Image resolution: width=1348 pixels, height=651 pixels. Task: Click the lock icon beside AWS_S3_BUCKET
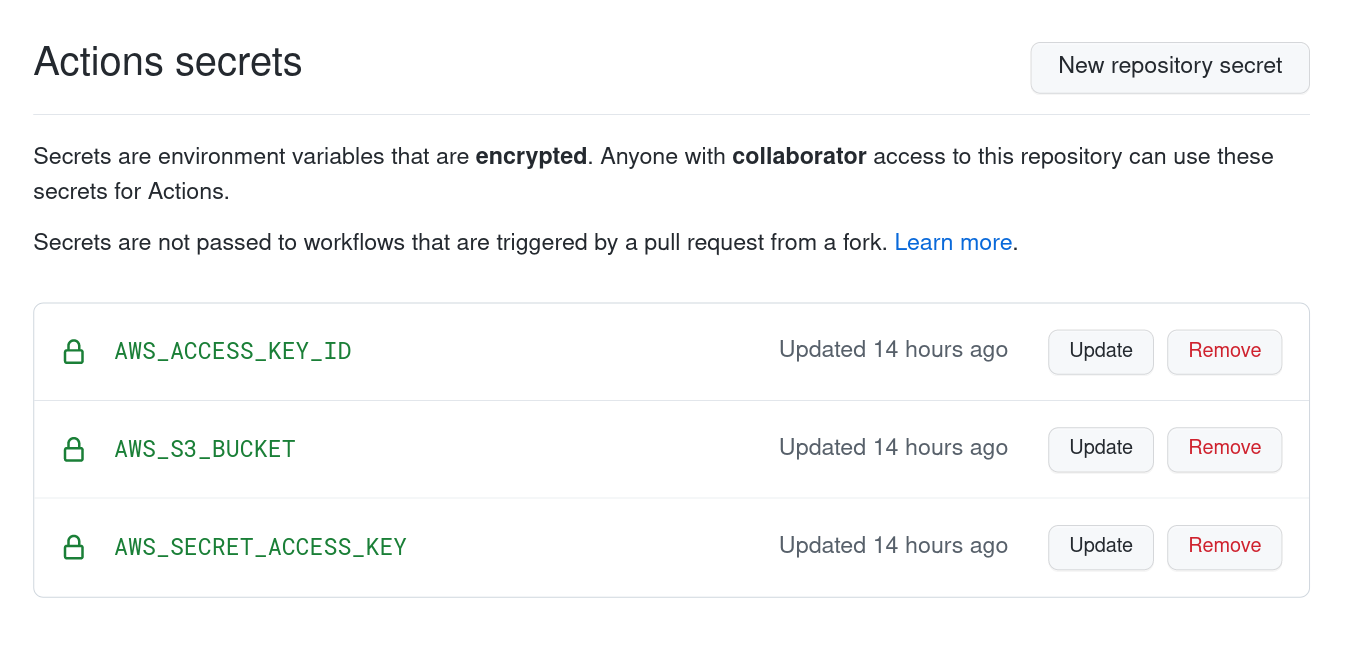pos(74,449)
